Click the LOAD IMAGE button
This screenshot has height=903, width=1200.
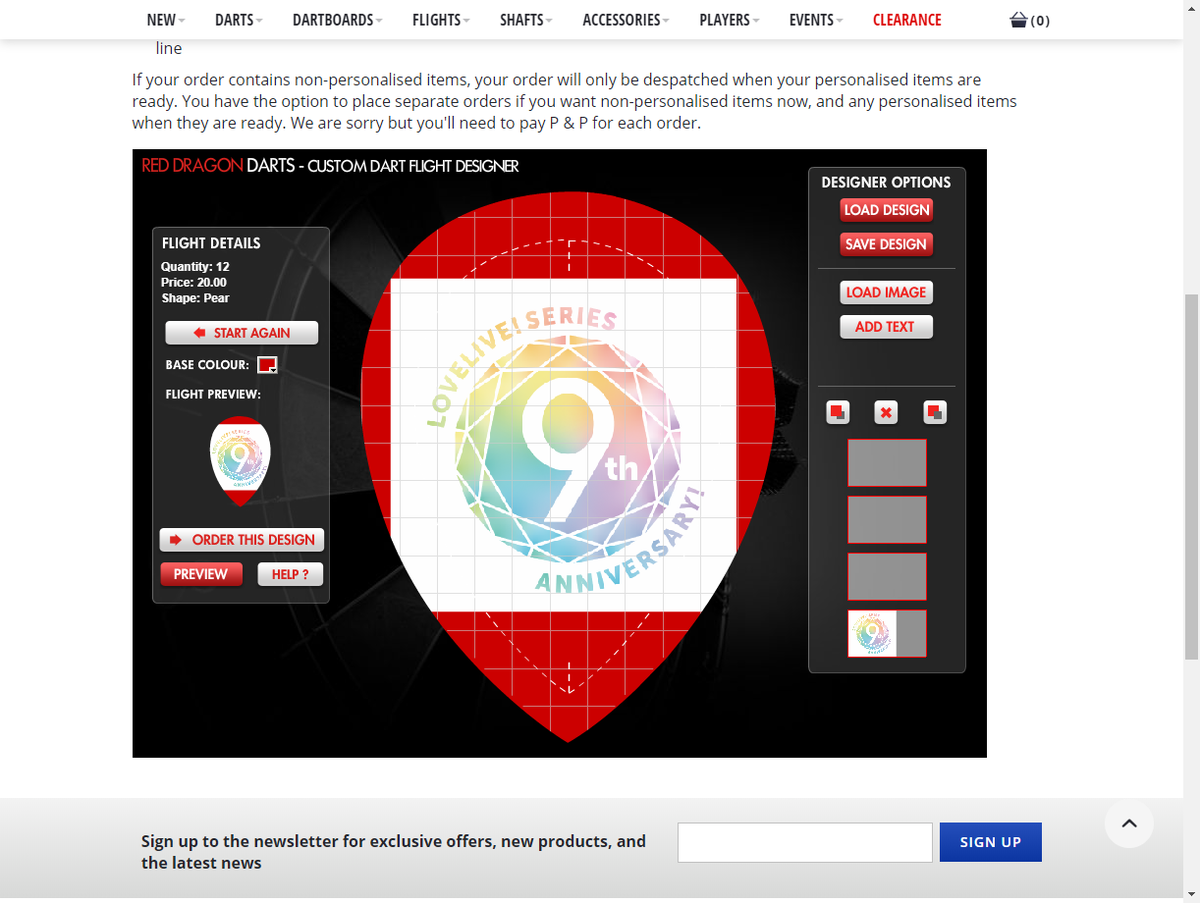point(886,293)
